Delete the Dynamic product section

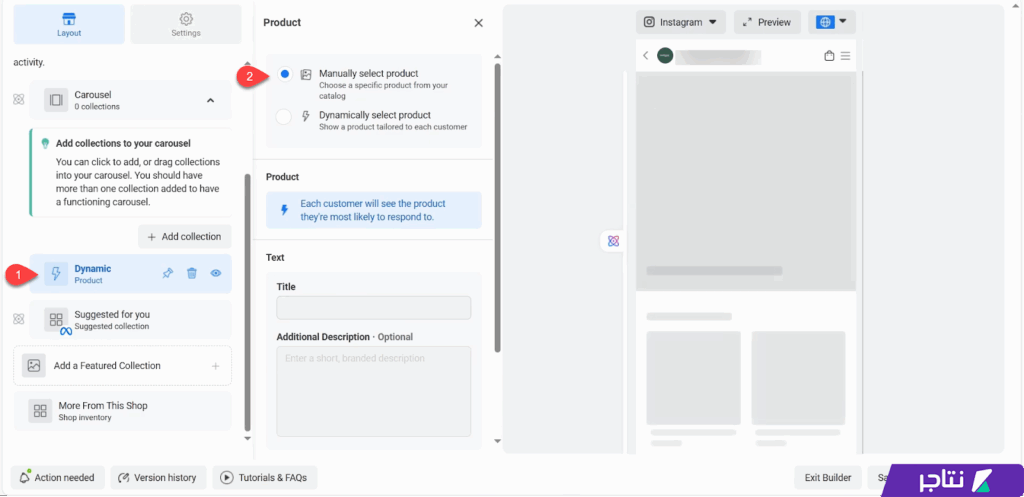pos(192,273)
